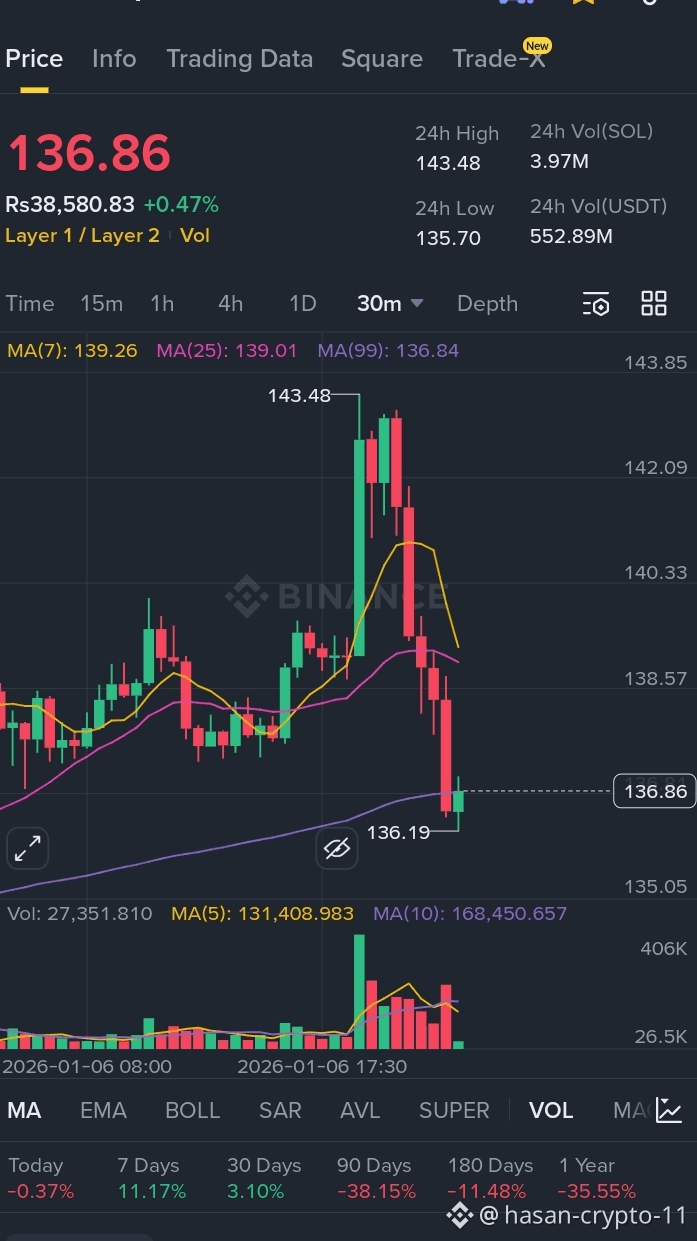Open the Depth chart view
Viewport: 697px width, 1241px height.
[x=487, y=303]
